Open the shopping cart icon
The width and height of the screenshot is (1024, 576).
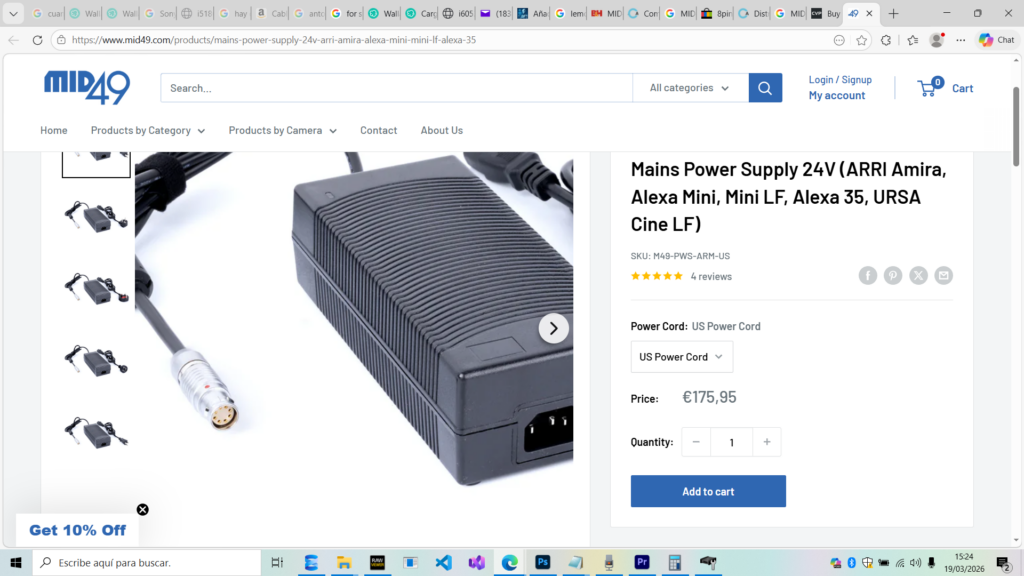coord(928,88)
